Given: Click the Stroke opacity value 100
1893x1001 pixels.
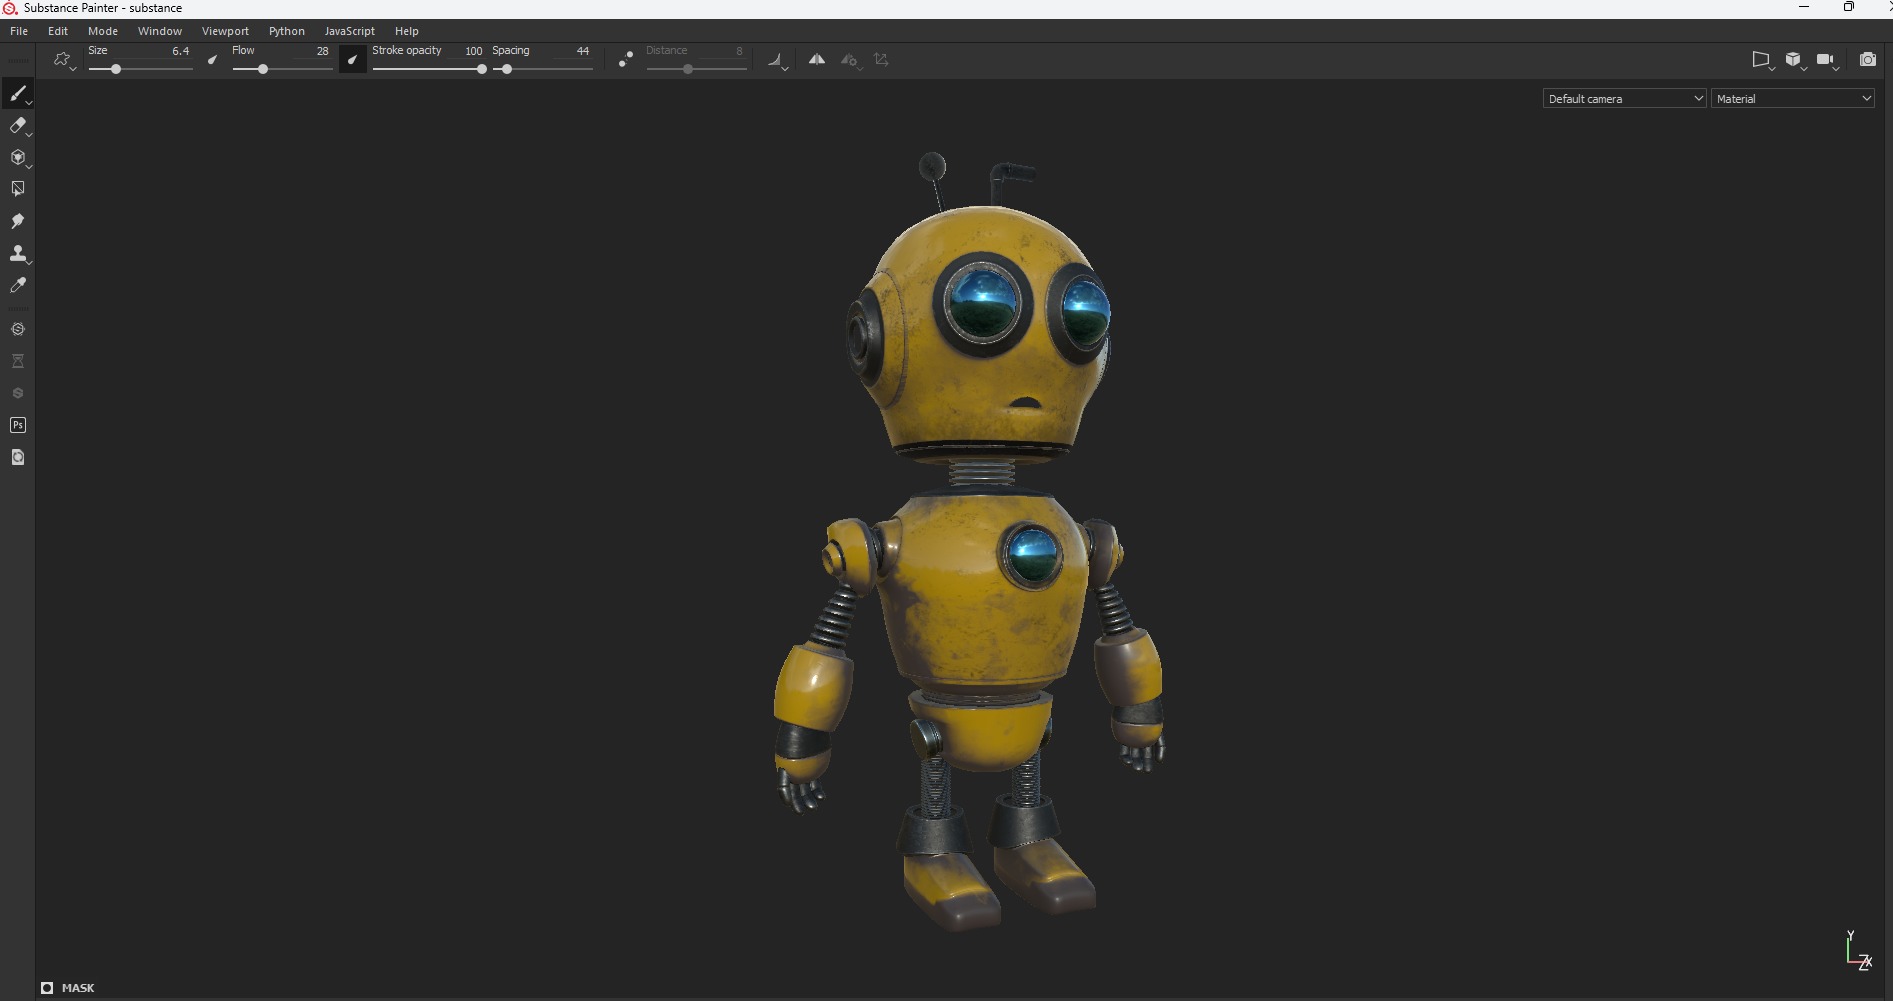Looking at the screenshot, I should coord(473,51).
